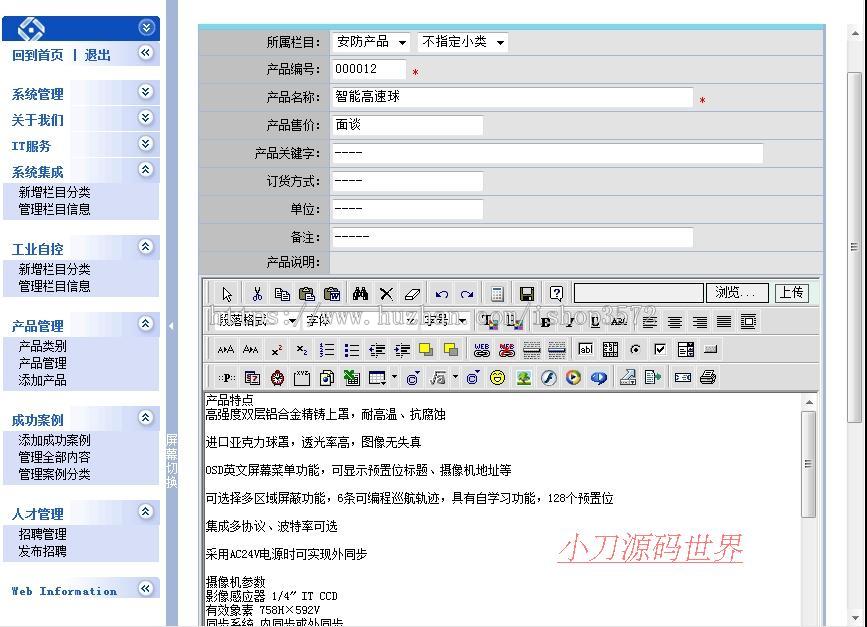Viewport: 867px width, 627px height.
Task: Toggle bold formatting (B) in editor
Action: click(545, 321)
